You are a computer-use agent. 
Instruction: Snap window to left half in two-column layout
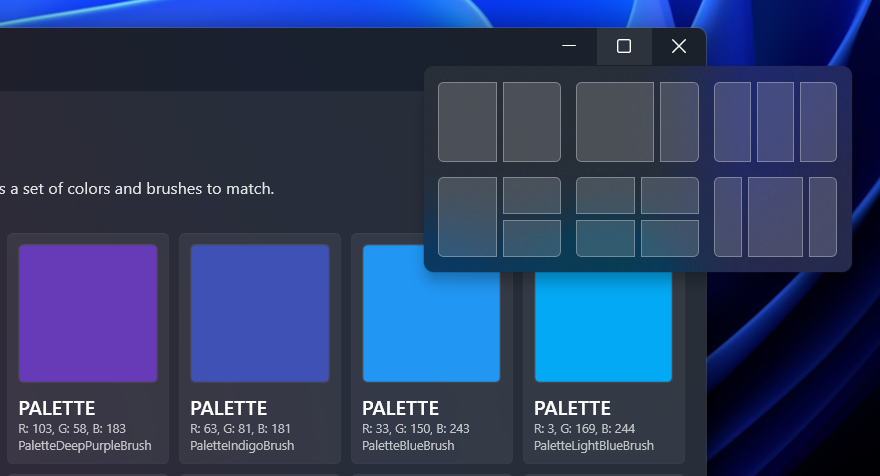467,122
